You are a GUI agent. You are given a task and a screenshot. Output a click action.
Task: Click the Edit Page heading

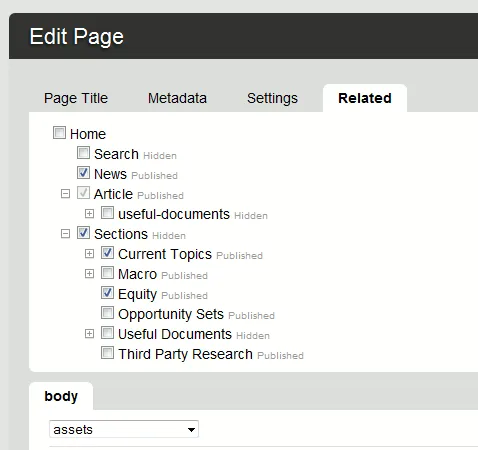(x=77, y=36)
